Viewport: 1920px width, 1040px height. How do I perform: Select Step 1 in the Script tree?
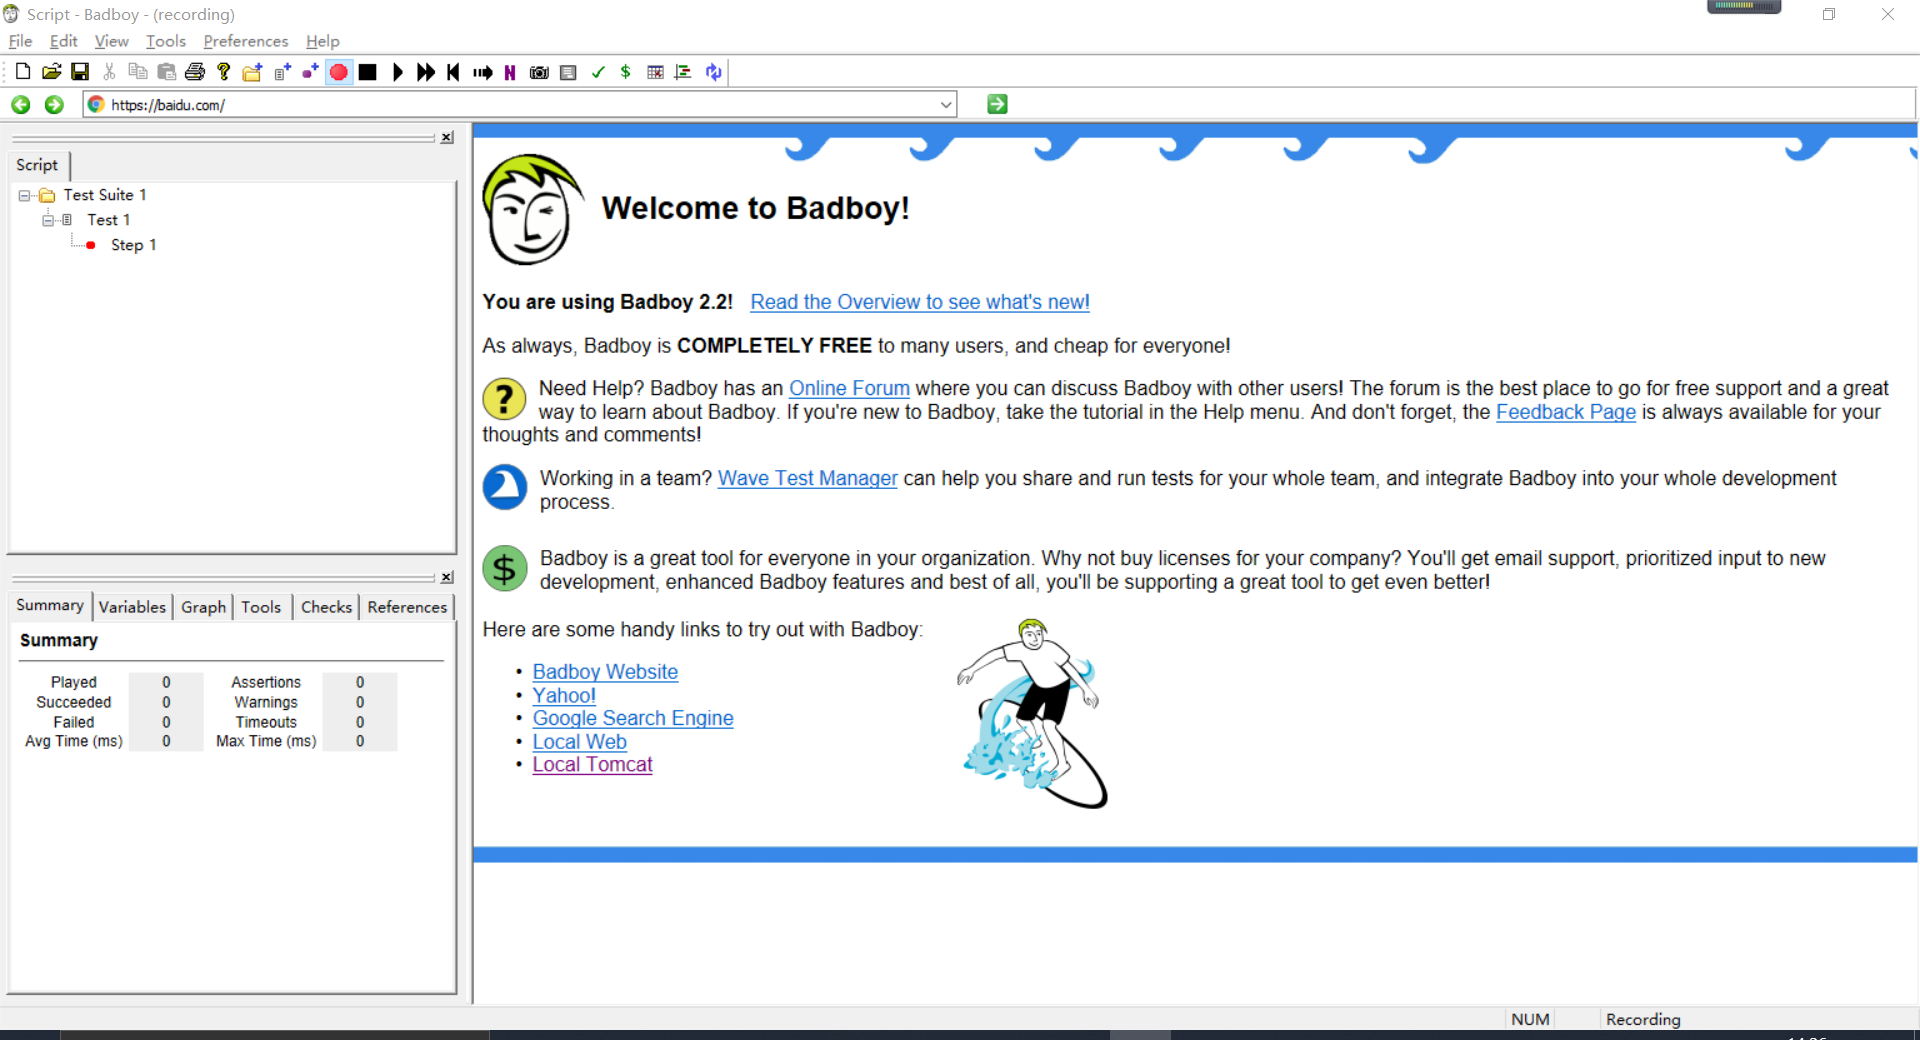[133, 244]
